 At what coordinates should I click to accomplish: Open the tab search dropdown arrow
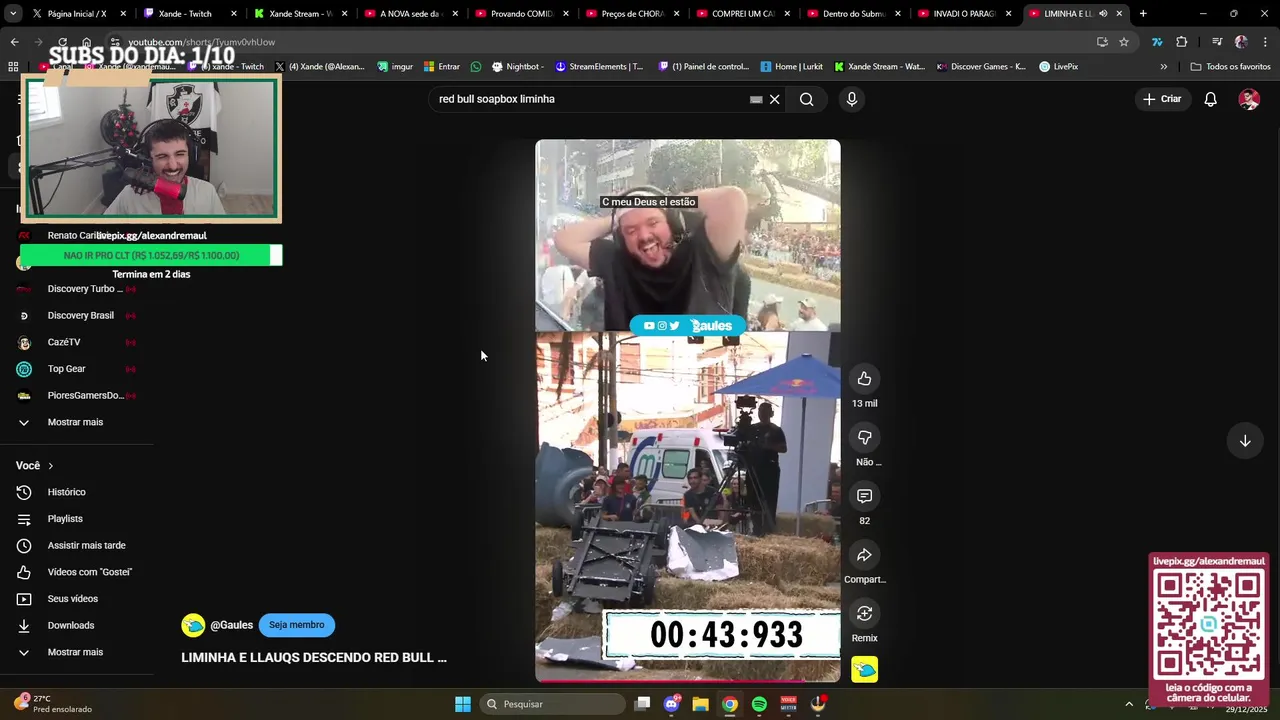(x=12, y=14)
